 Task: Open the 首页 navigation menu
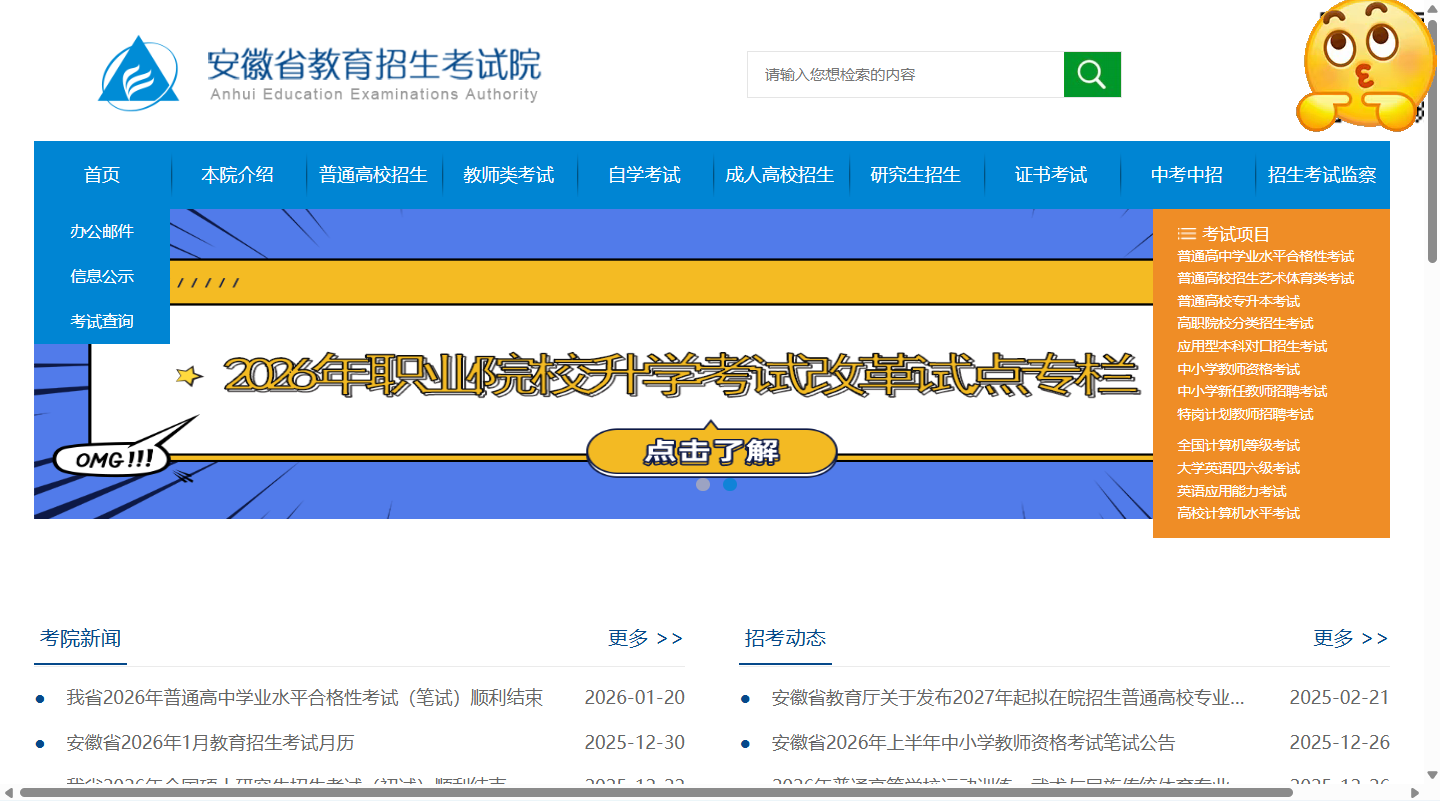102,175
